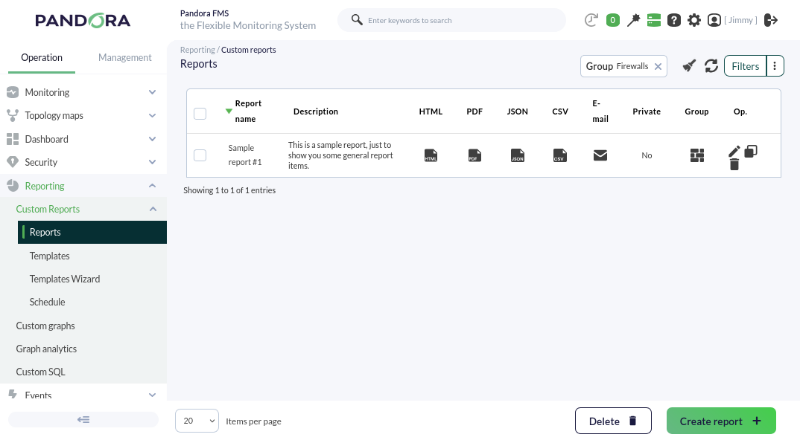Export Sample report #1 as CSV
The height and width of the screenshot is (440, 800).
click(560, 155)
